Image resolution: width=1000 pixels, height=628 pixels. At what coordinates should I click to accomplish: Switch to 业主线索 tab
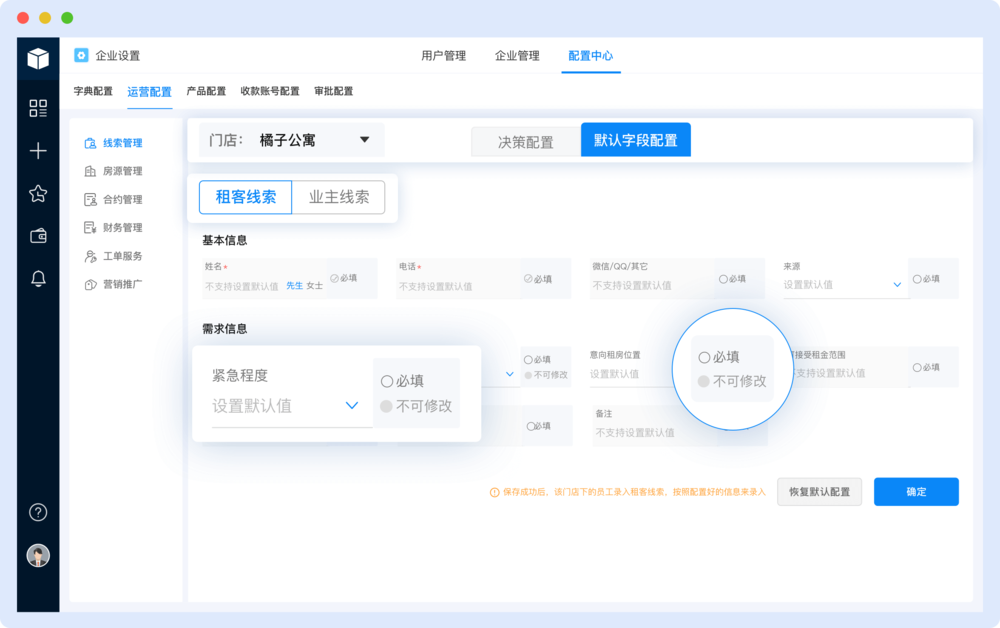[x=339, y=197]
